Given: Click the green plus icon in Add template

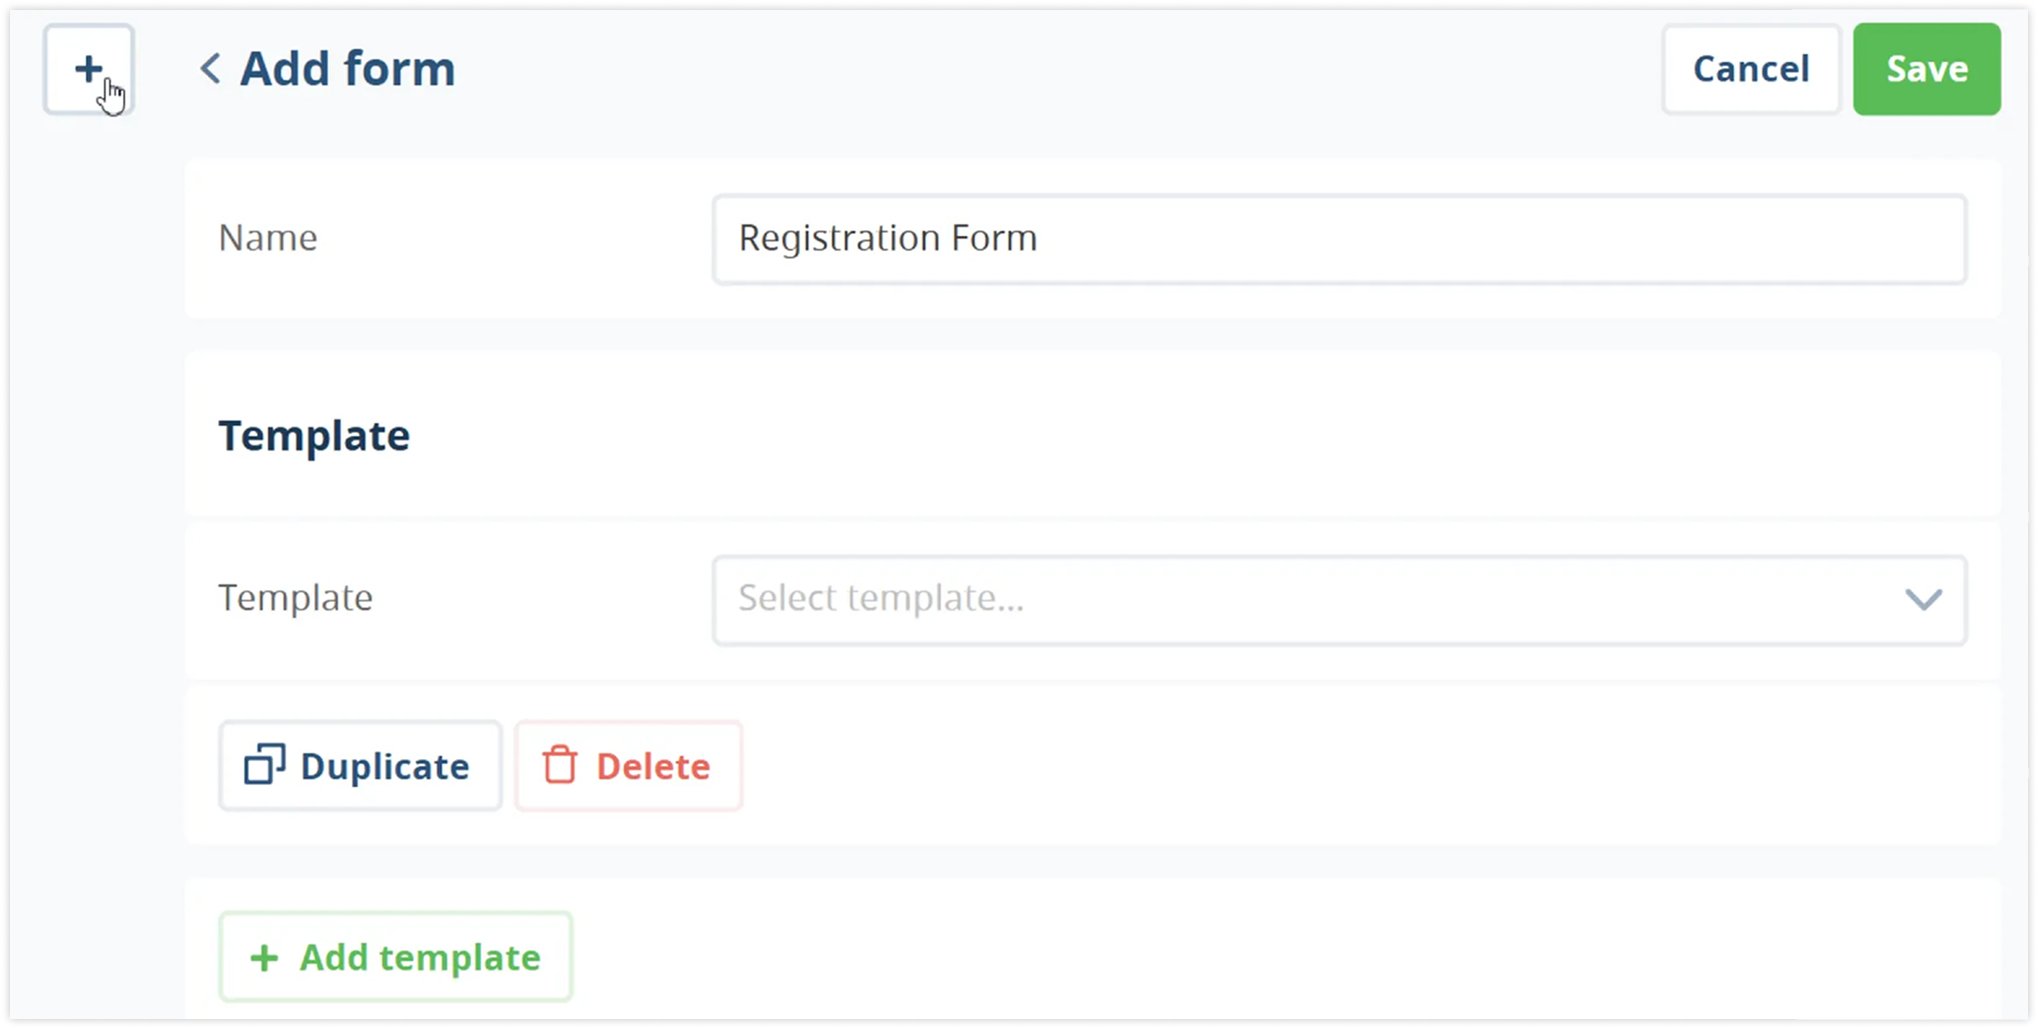Looking at the screenshot, I should tap(264, 957).
